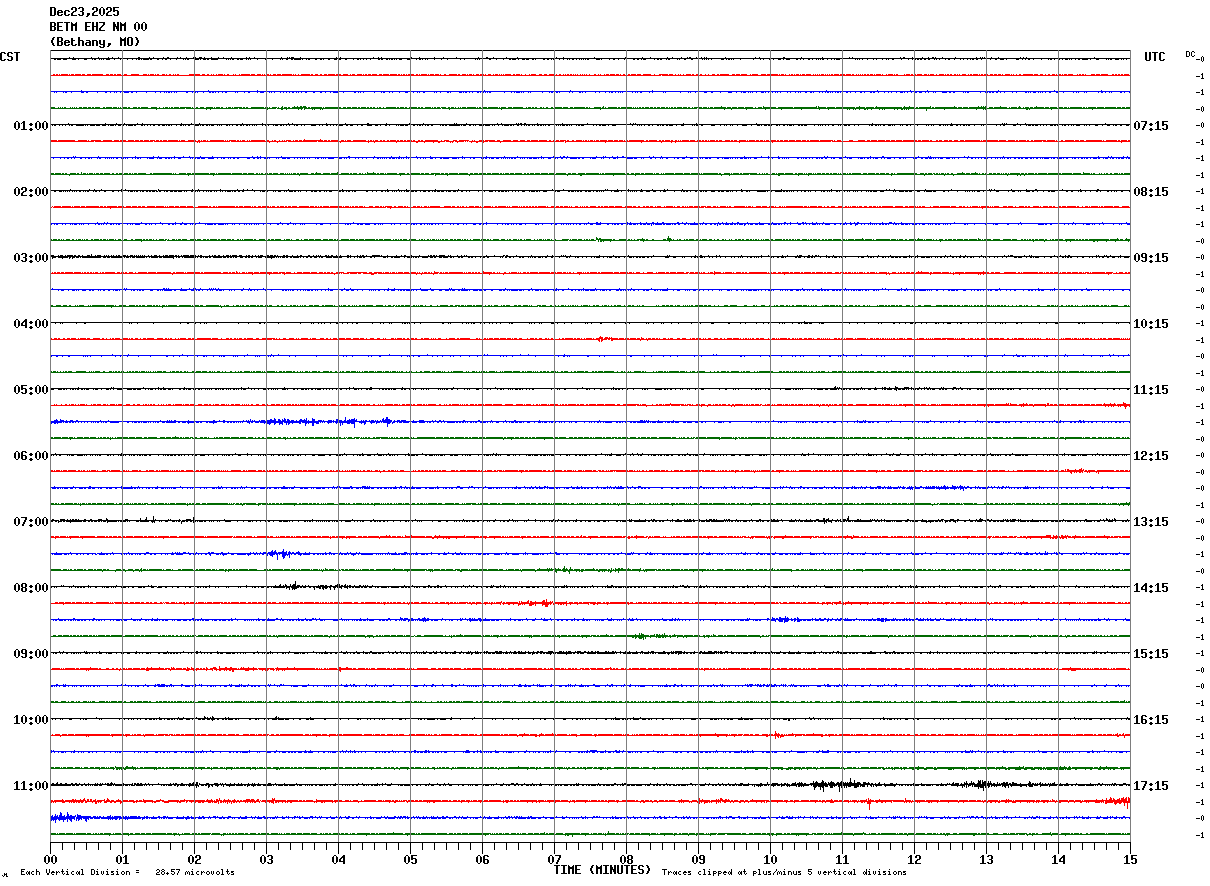Pick minute 04 on the time axis

338,859
